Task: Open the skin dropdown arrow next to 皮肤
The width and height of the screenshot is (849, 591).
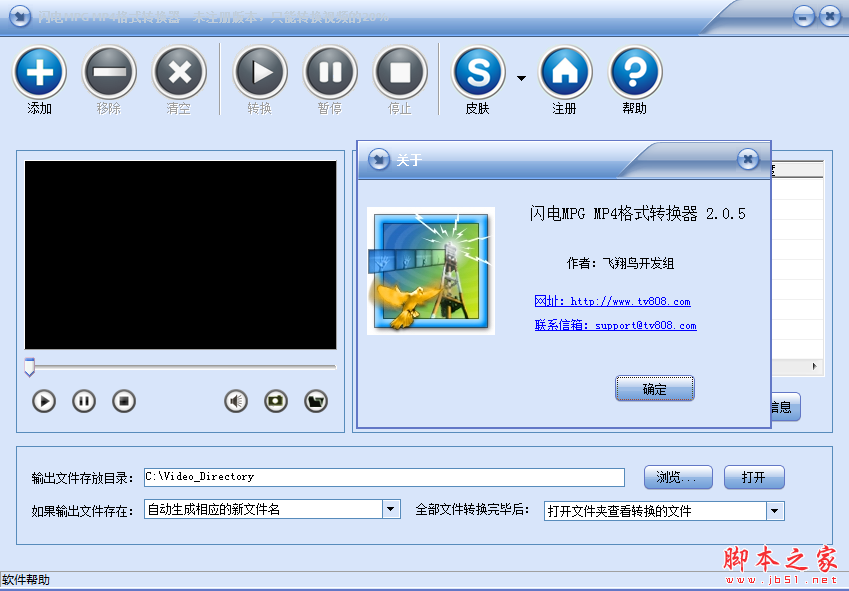Action: tap(520, 78)
